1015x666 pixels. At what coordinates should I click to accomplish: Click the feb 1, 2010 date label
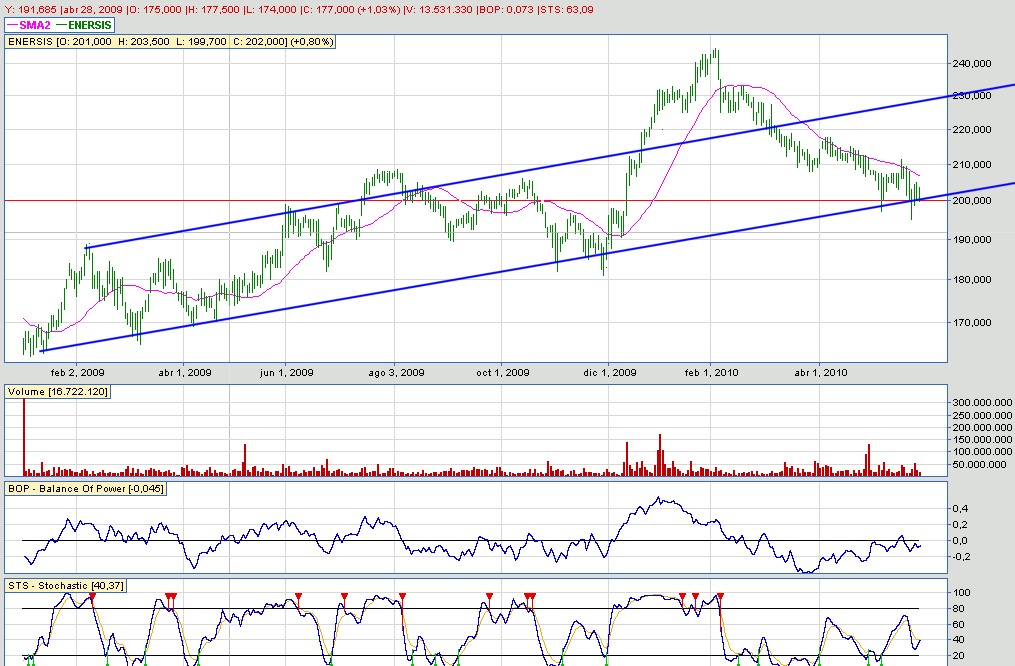point(711,373)
